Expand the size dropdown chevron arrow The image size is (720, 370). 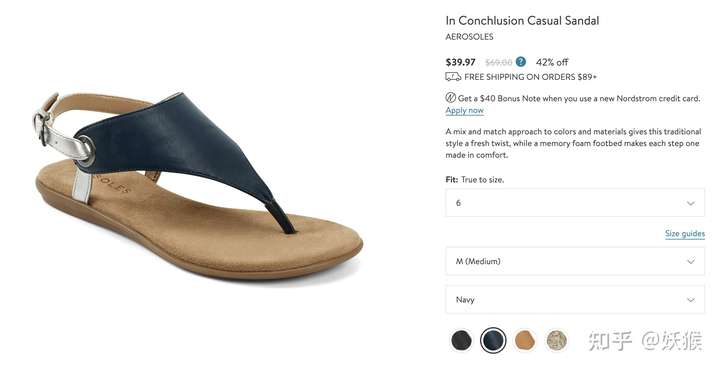coord(691,203)
